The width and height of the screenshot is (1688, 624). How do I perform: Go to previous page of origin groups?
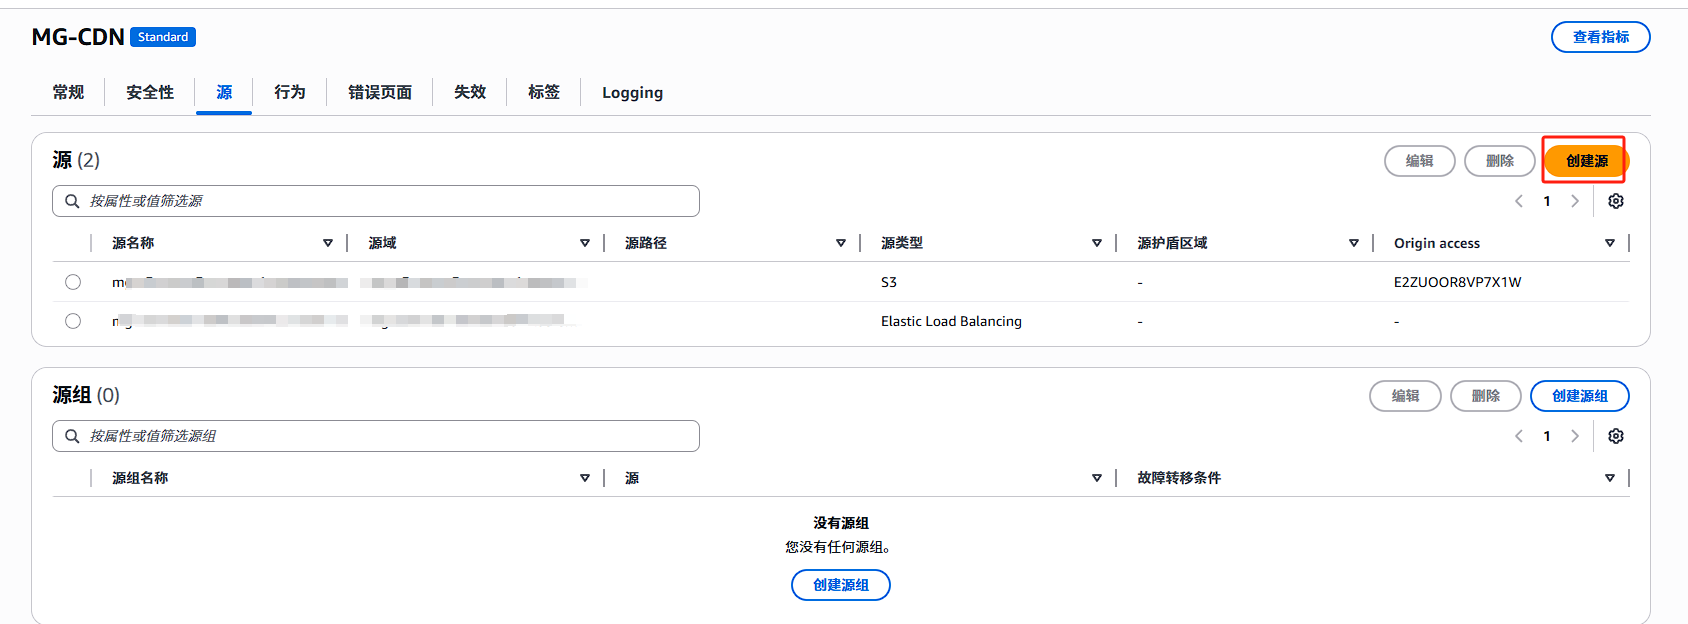(x=1519, y=436)
